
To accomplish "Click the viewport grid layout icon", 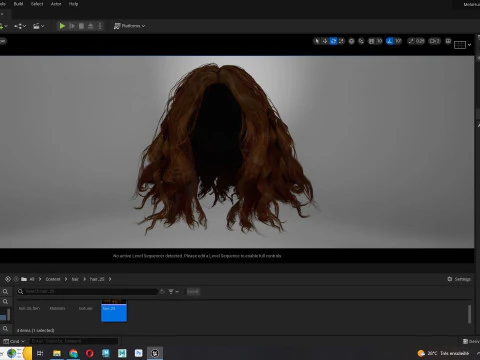I will pos(460,45).
